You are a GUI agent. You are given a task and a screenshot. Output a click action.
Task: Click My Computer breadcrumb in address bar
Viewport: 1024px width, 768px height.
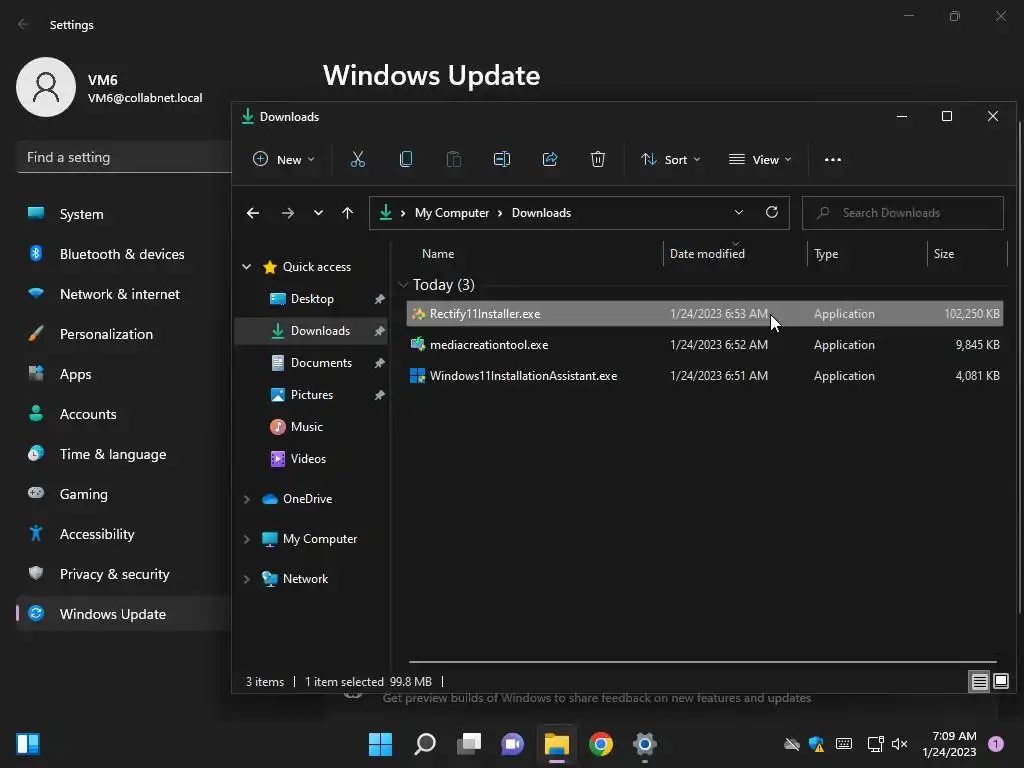[x=452, y=213]
